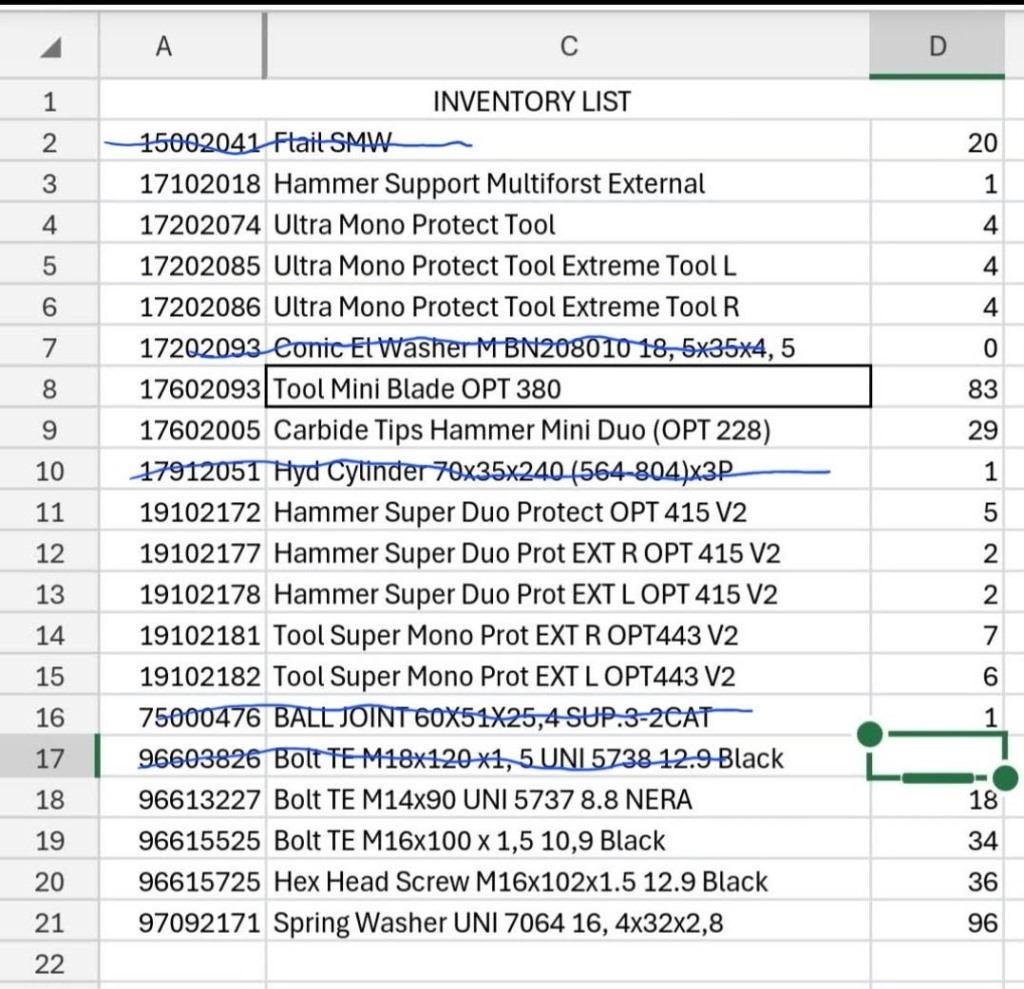This screenshot has height=989, width=1024.
Task: Click the Spring Washer UNI 7064 cell
Action: click(567, 923)
